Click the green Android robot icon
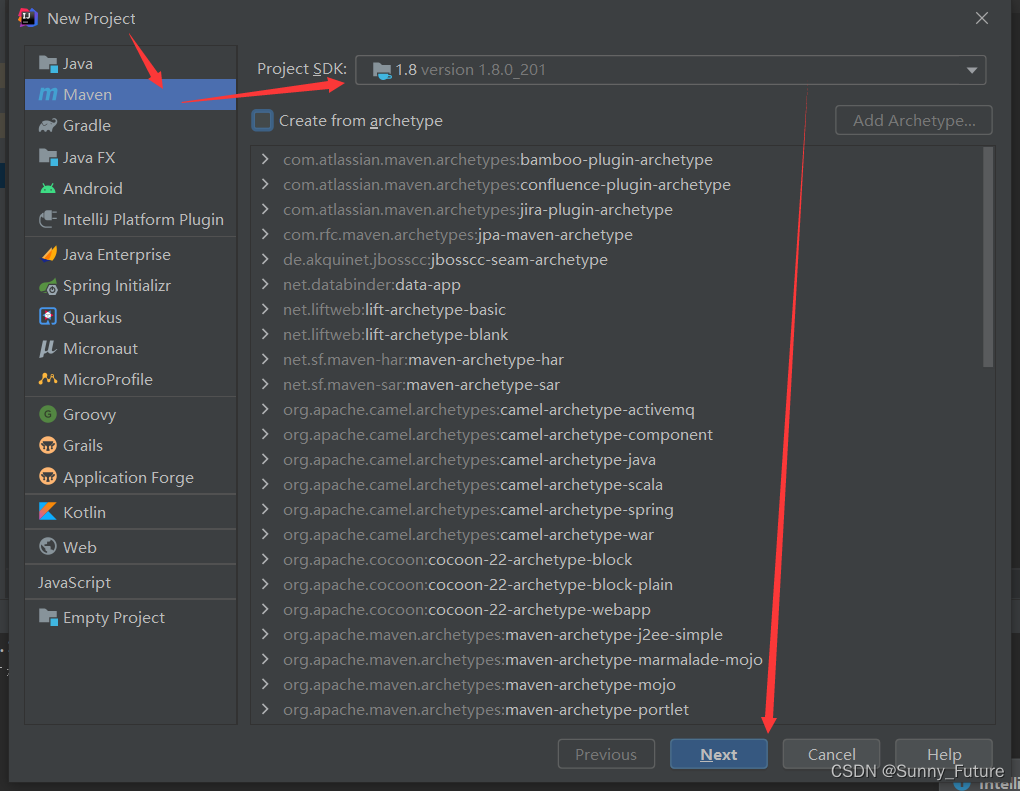 pyautogui.click(x=48, y=189)
